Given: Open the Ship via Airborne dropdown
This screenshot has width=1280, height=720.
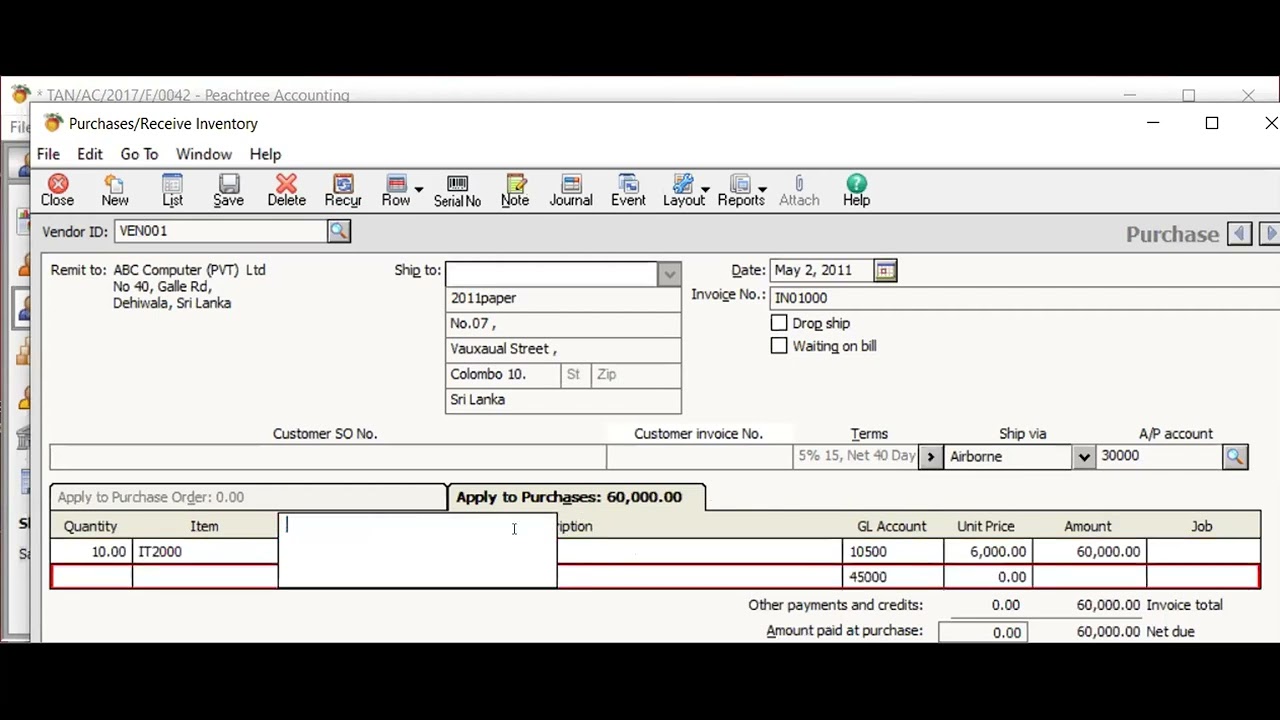Looking at the screenshot, I should (x=1083, y=457).
